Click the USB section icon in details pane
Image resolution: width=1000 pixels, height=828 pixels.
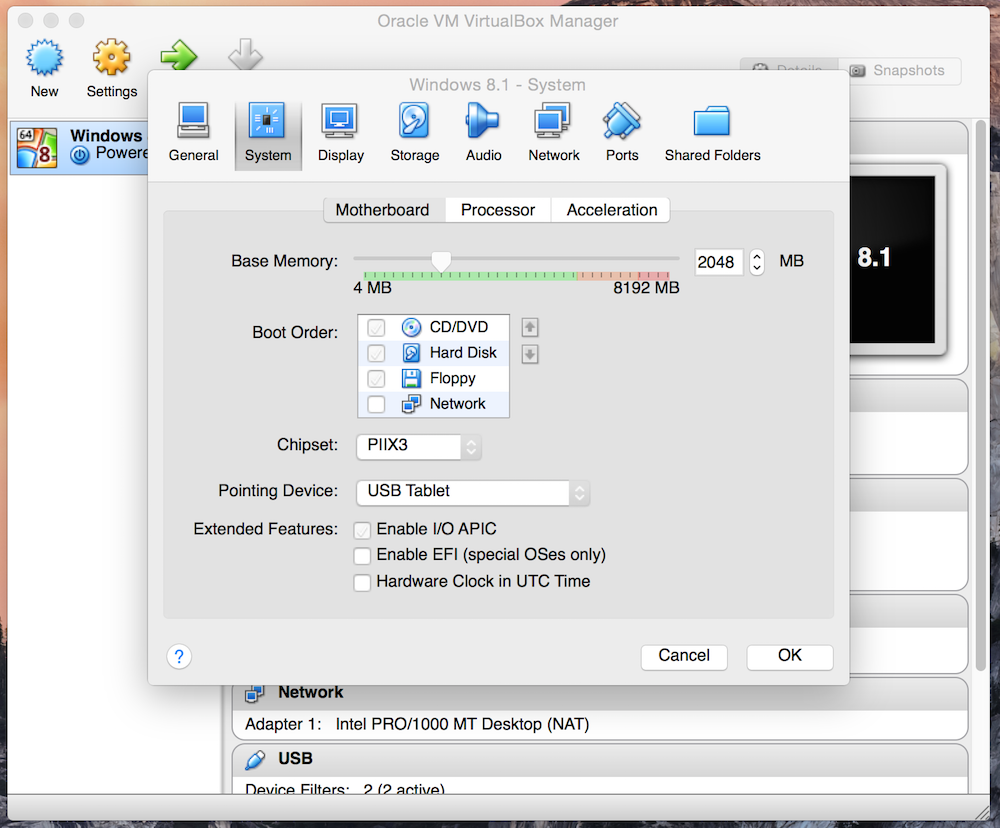point(255,759)
